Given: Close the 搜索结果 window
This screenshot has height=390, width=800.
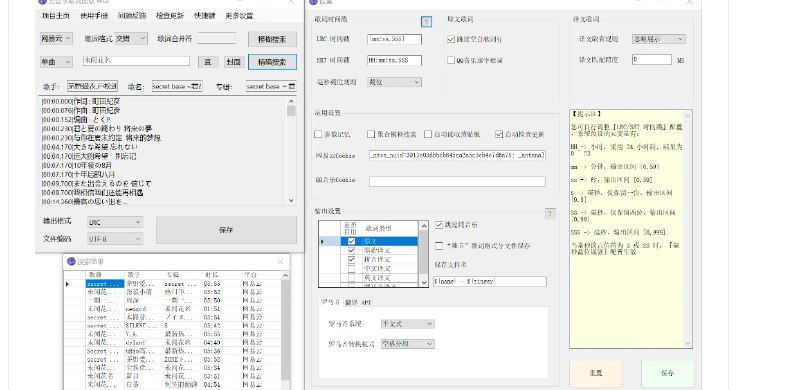Looking at the screenshot, I should (280, 261).
